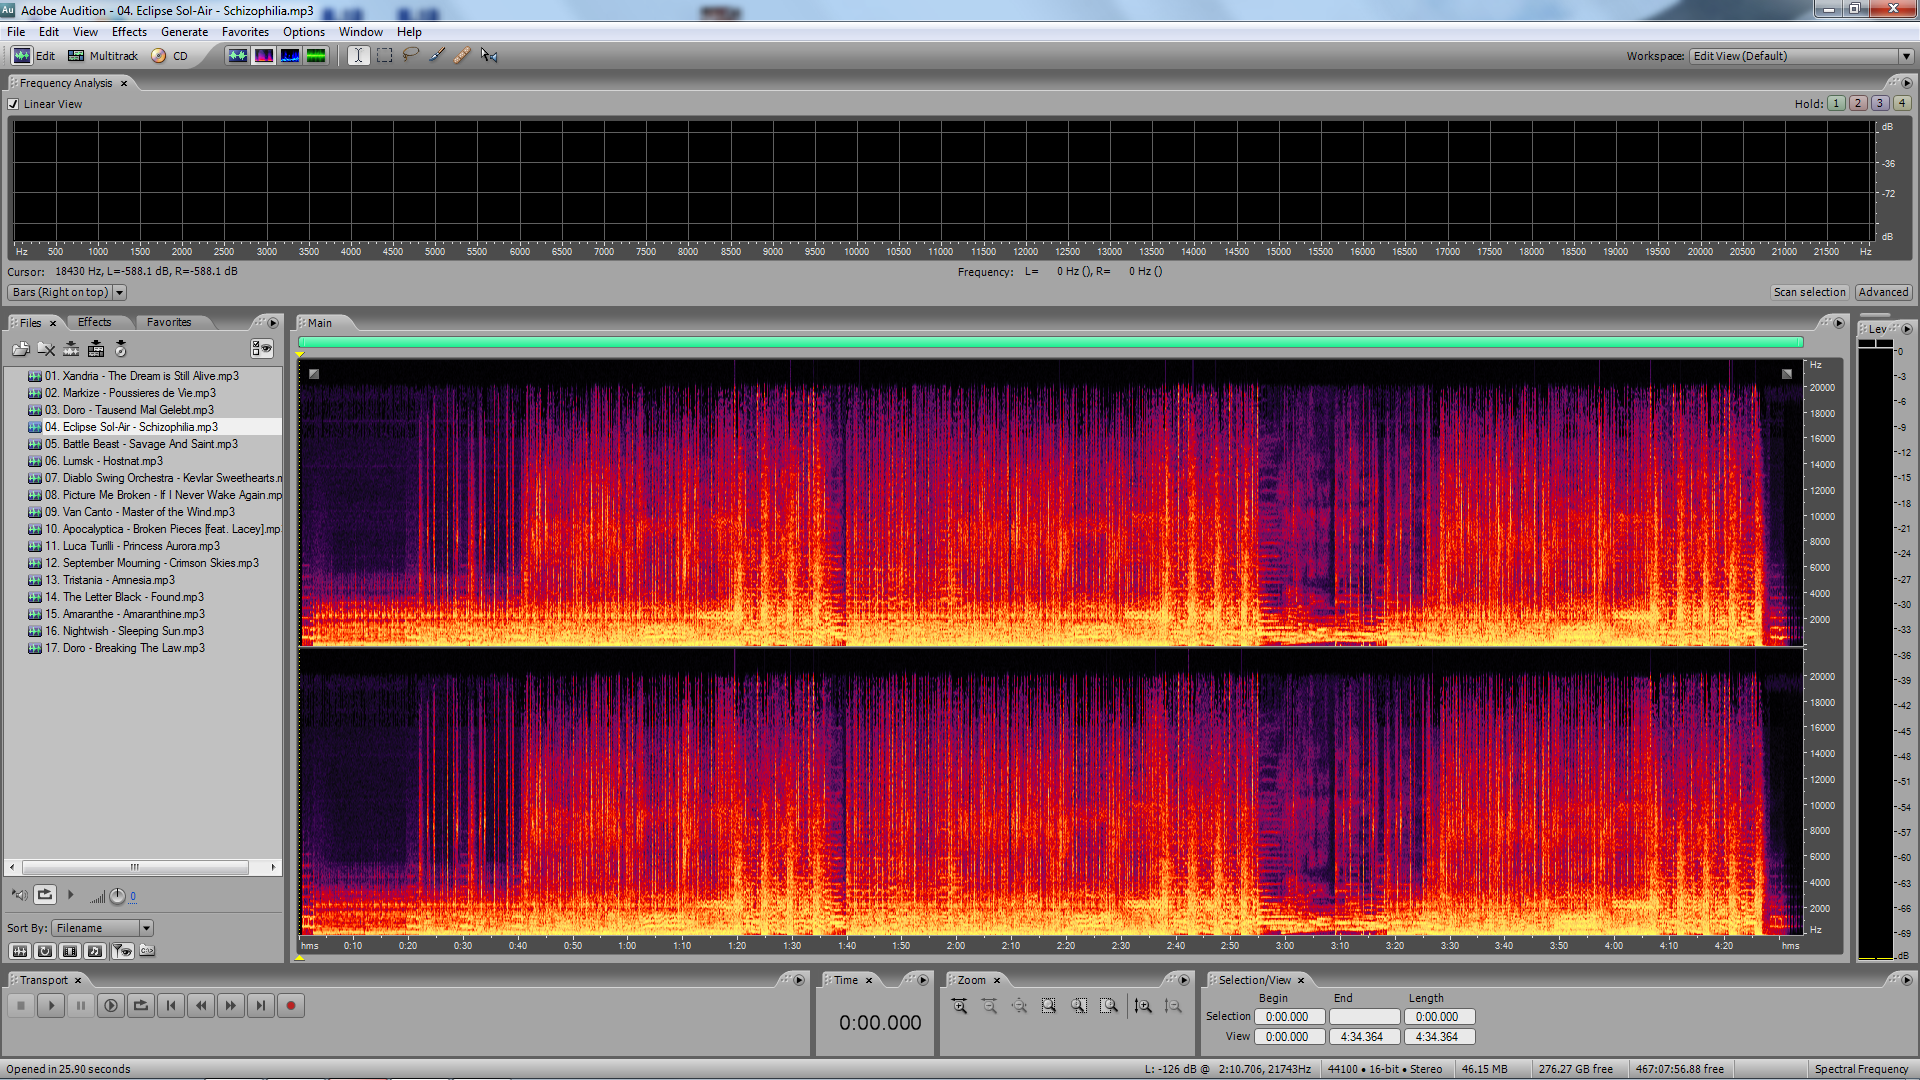The width and height of the screenshot is (1920, 1080).
Task: Switch to the Favorites tab
Action: 168,322
